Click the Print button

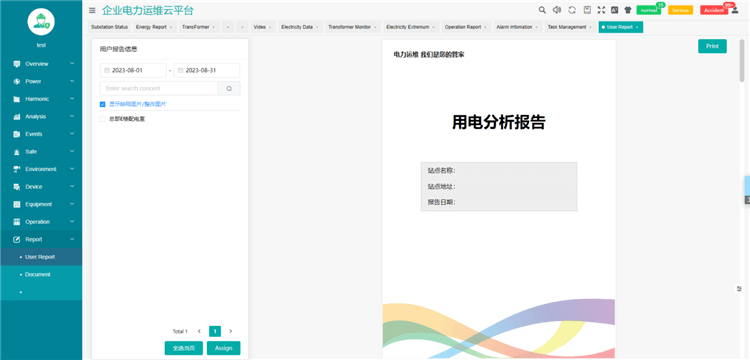point(712,46)
